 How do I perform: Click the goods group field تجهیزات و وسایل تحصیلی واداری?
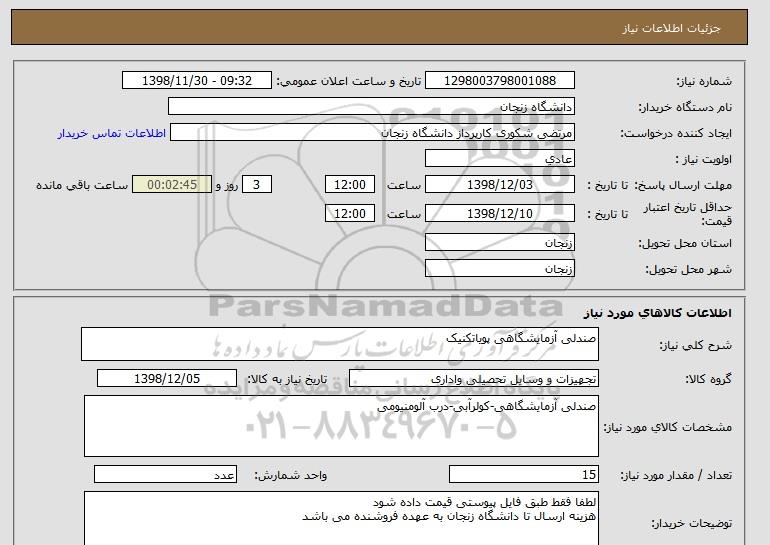point(474,379)
